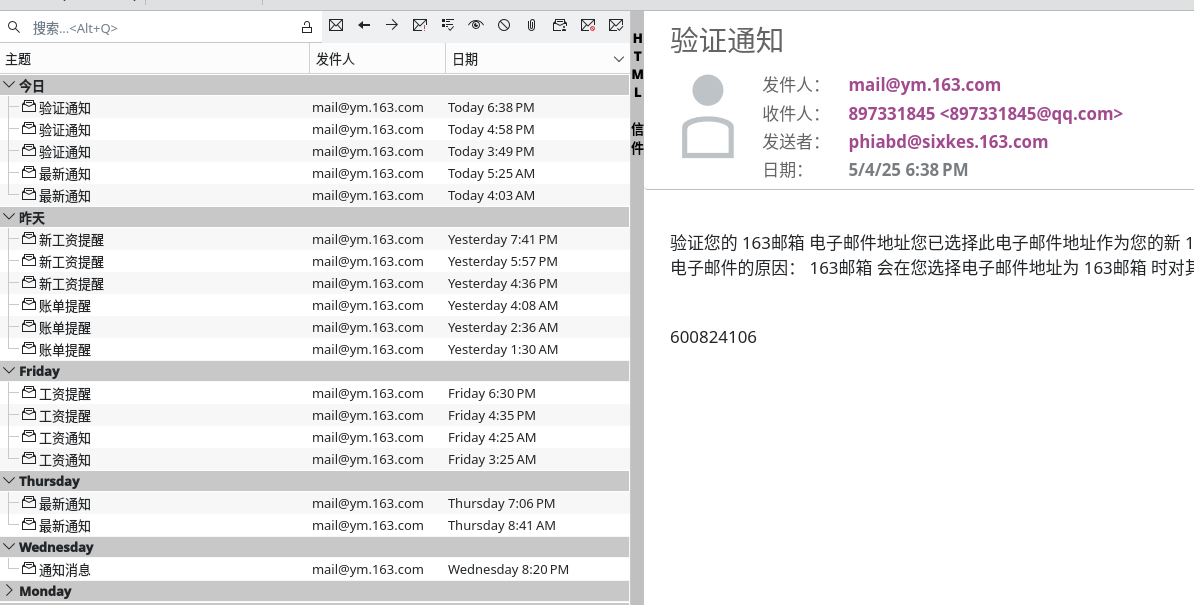The image size is (1194, 605).
Task: Filter messages with attachments via paperclip
Action: click(x=532, y=25)
